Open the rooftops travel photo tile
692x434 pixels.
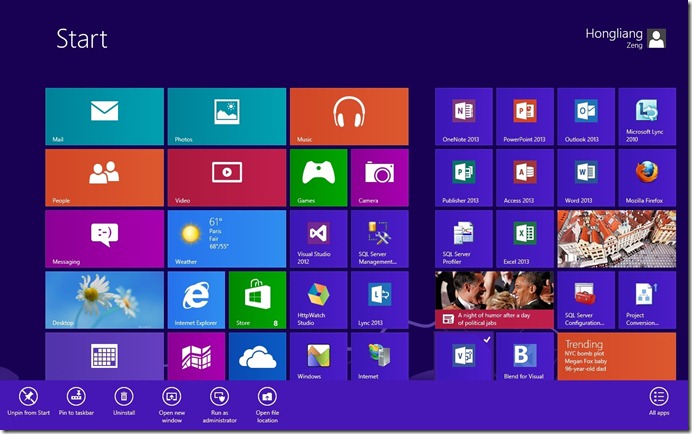click(x=617, y=239)
